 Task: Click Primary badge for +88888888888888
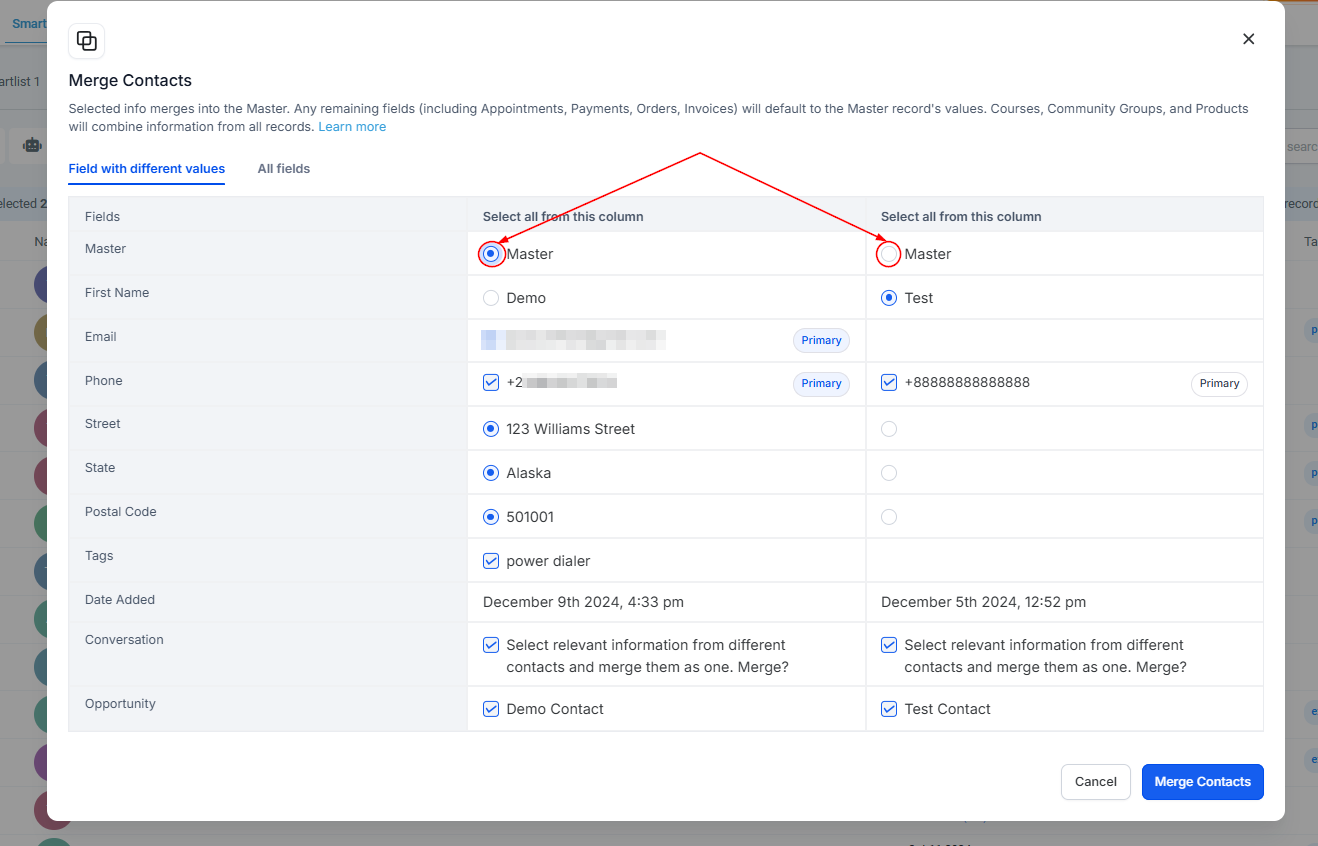(1219, 384)
